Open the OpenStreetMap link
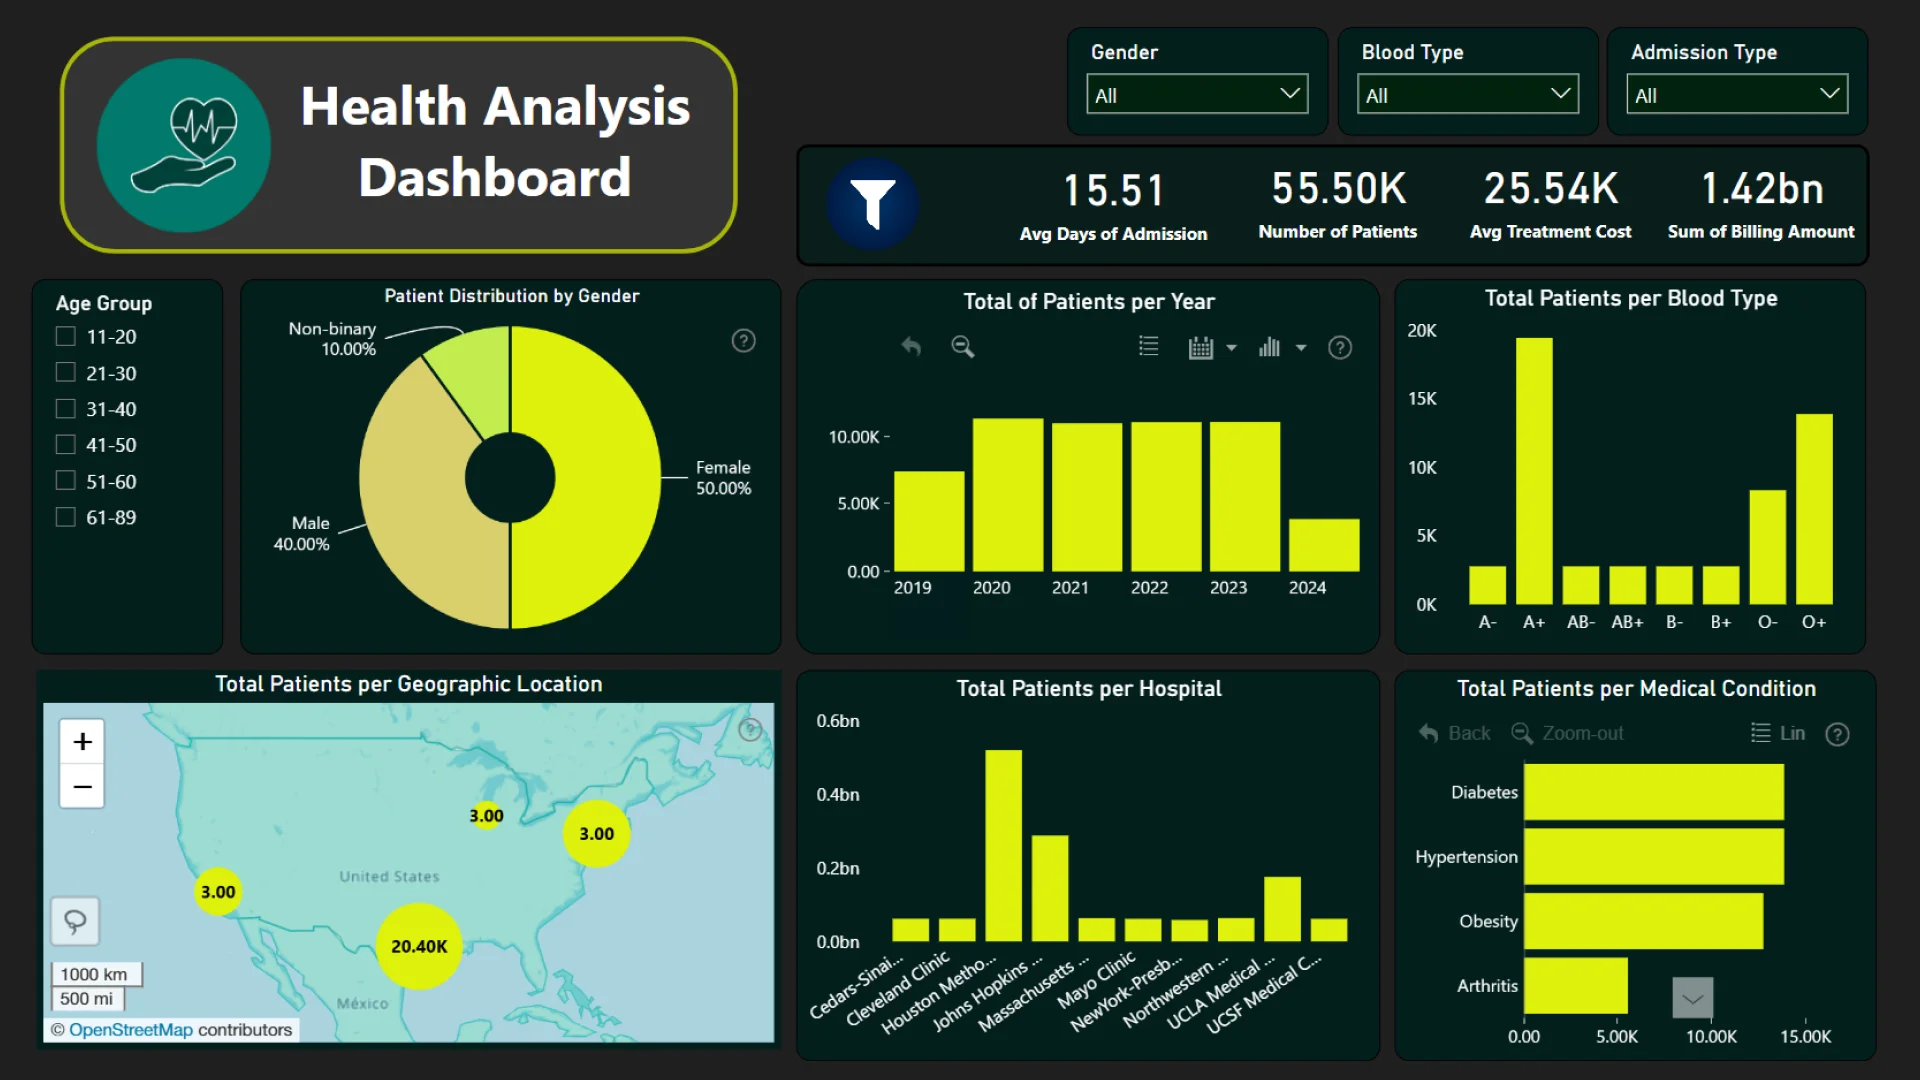Viewport: 1920px width, 1080px height. pos(130,1029)
